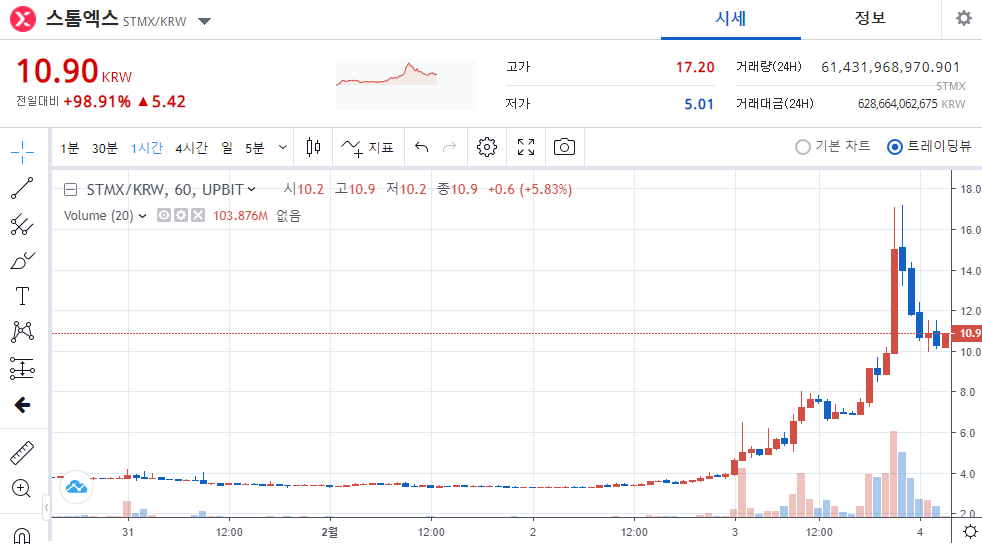The height and width of the screenshot is (544, 982).
Task: Set interval to 5분
Action: click(254, 148)
